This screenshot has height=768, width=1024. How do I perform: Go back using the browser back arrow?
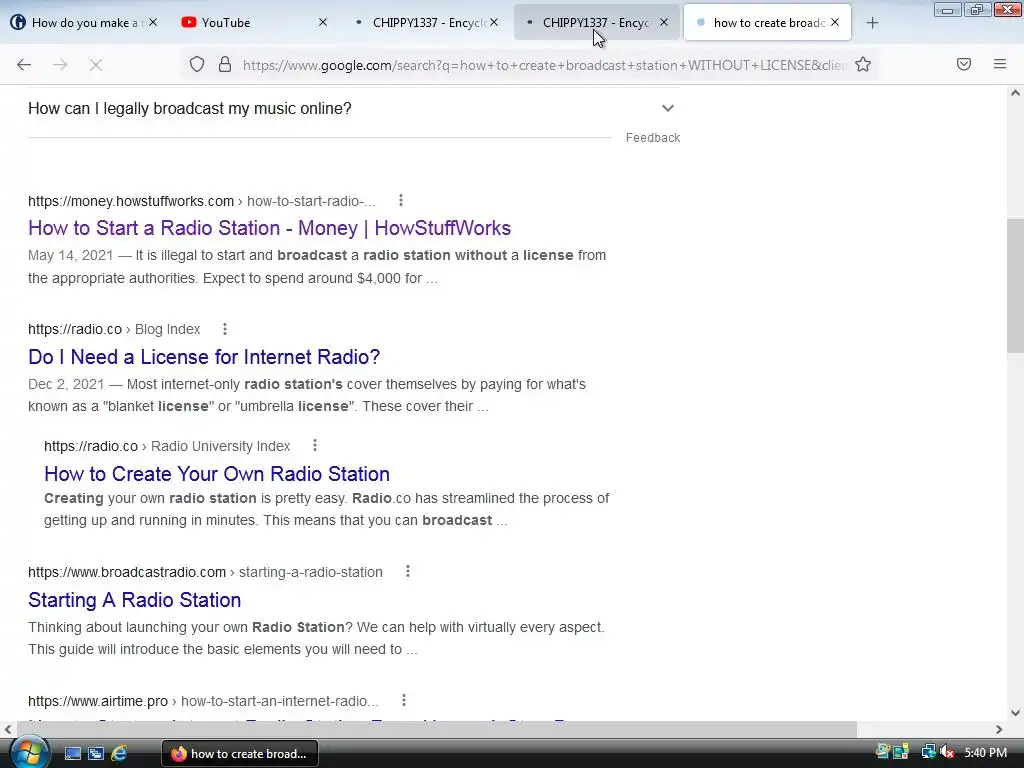point(24,65)
